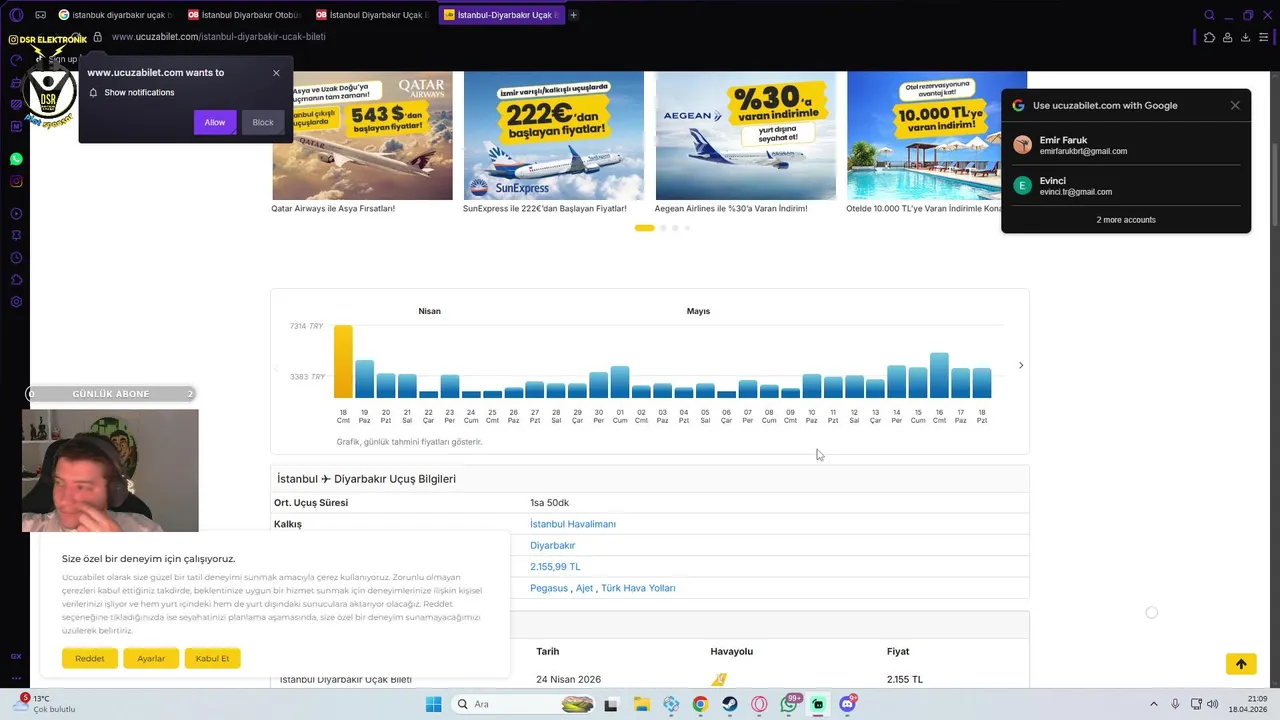Viewport: 1280px width, 720px height.
Task: Open the Easy setup sliders icon
Action: point(1264,37)
